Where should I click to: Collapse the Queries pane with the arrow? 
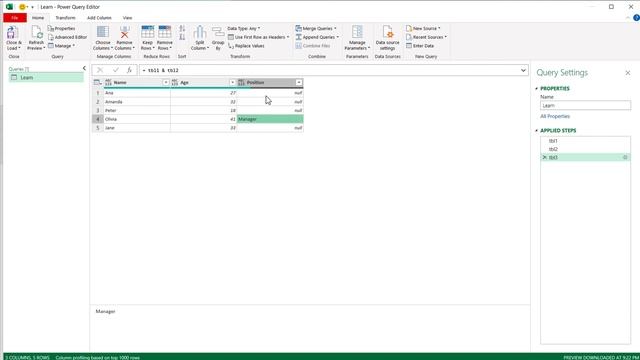(84, 68)
